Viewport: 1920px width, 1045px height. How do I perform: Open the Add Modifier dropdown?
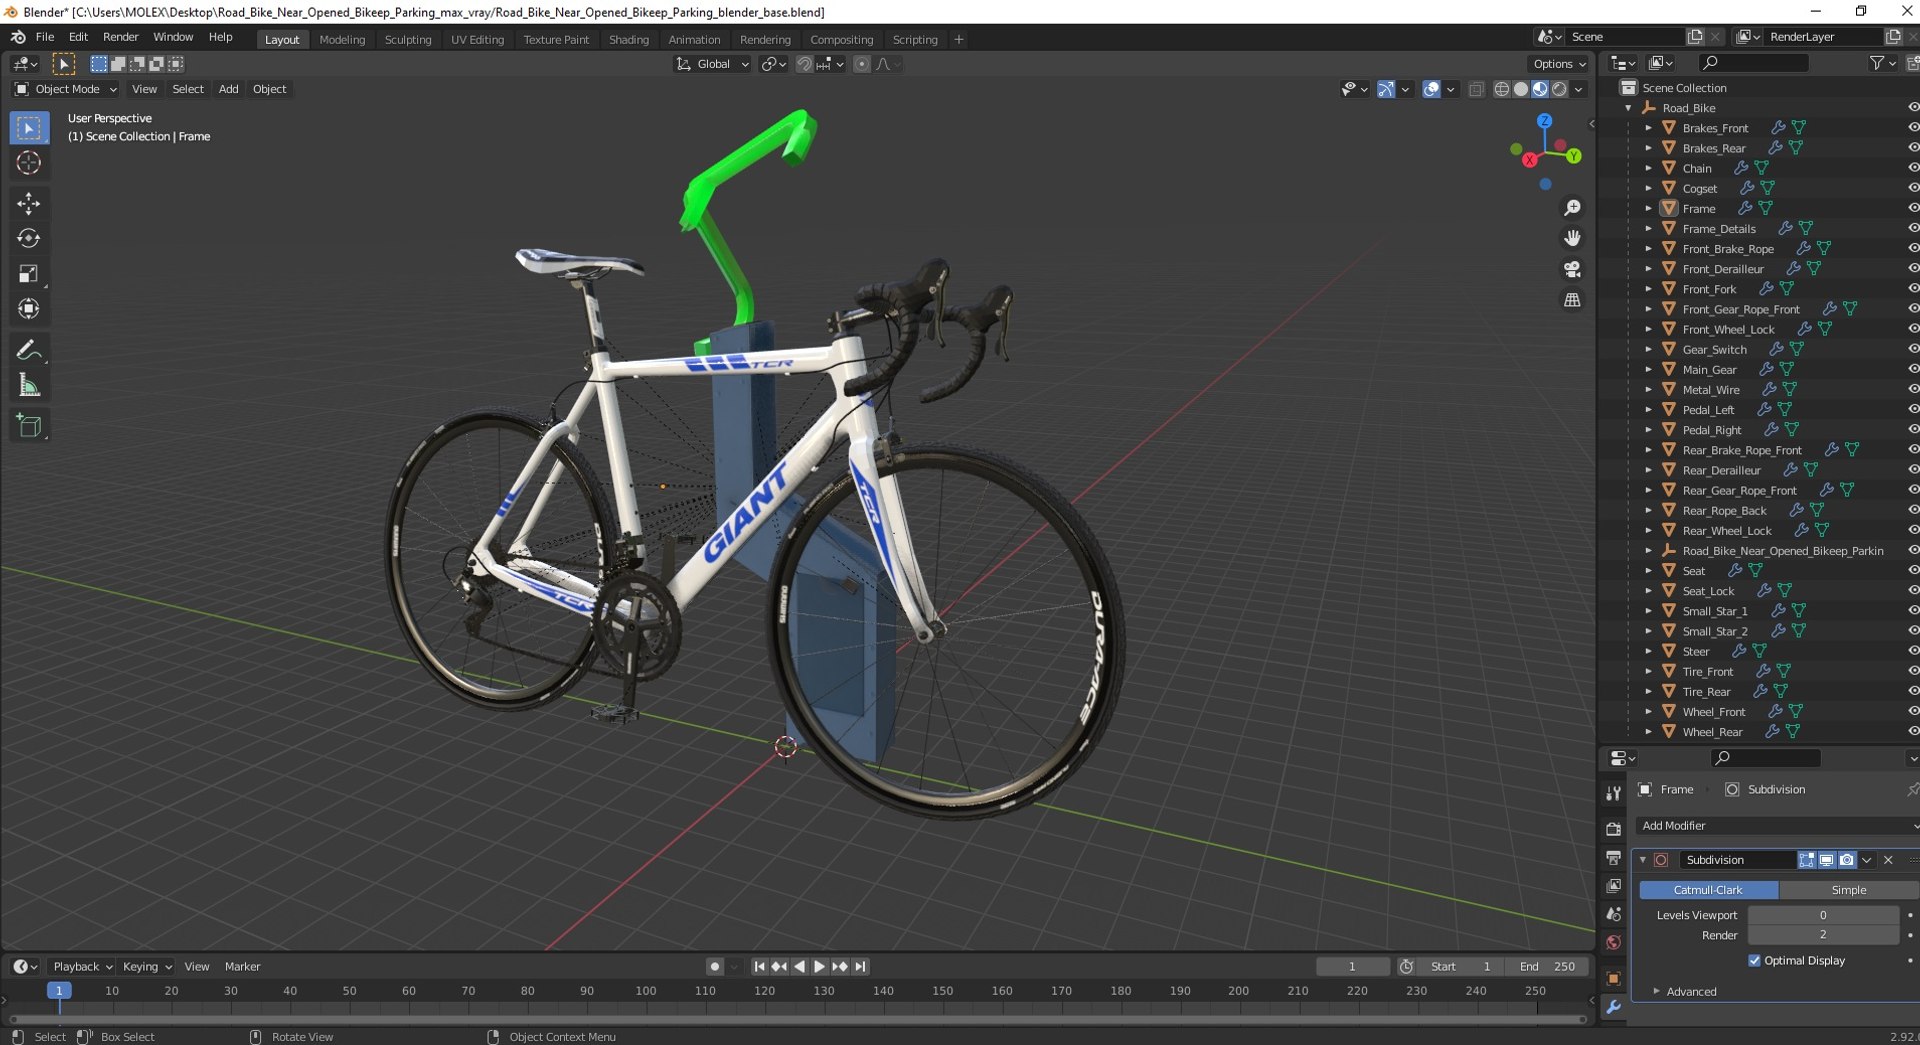[x=1777, y=826]
